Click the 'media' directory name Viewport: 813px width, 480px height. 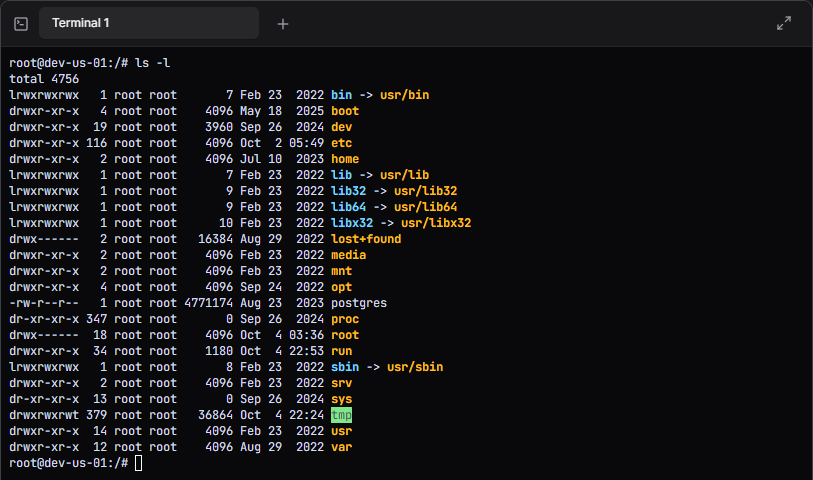348,255
